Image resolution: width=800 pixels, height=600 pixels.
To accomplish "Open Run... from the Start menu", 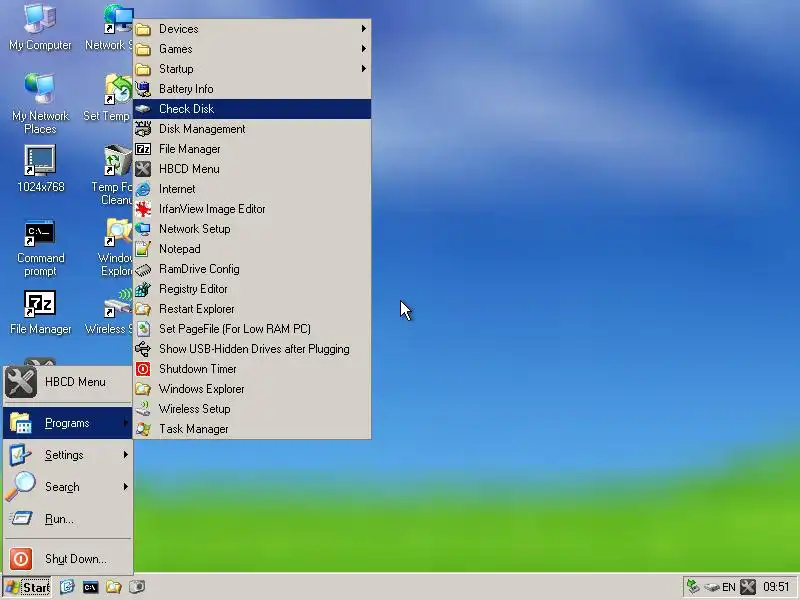I will click(x=68, y=519).
